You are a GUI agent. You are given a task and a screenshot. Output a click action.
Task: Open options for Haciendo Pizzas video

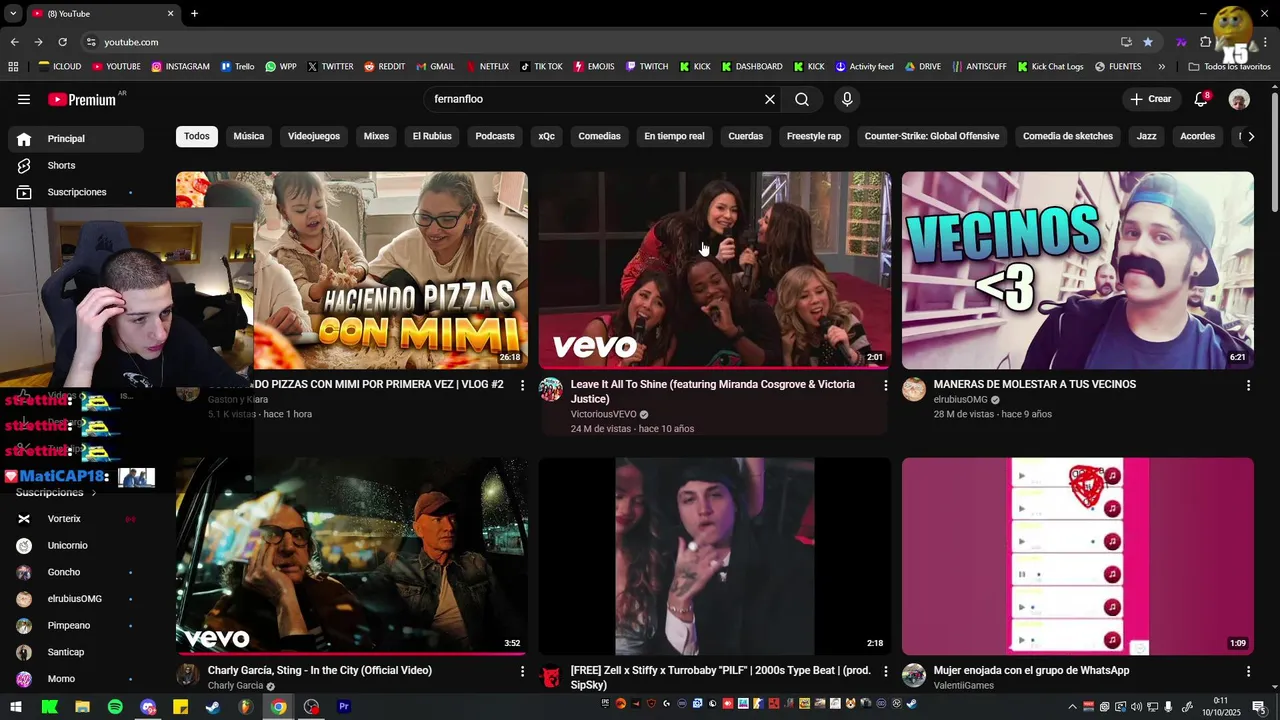coord(522,385)
